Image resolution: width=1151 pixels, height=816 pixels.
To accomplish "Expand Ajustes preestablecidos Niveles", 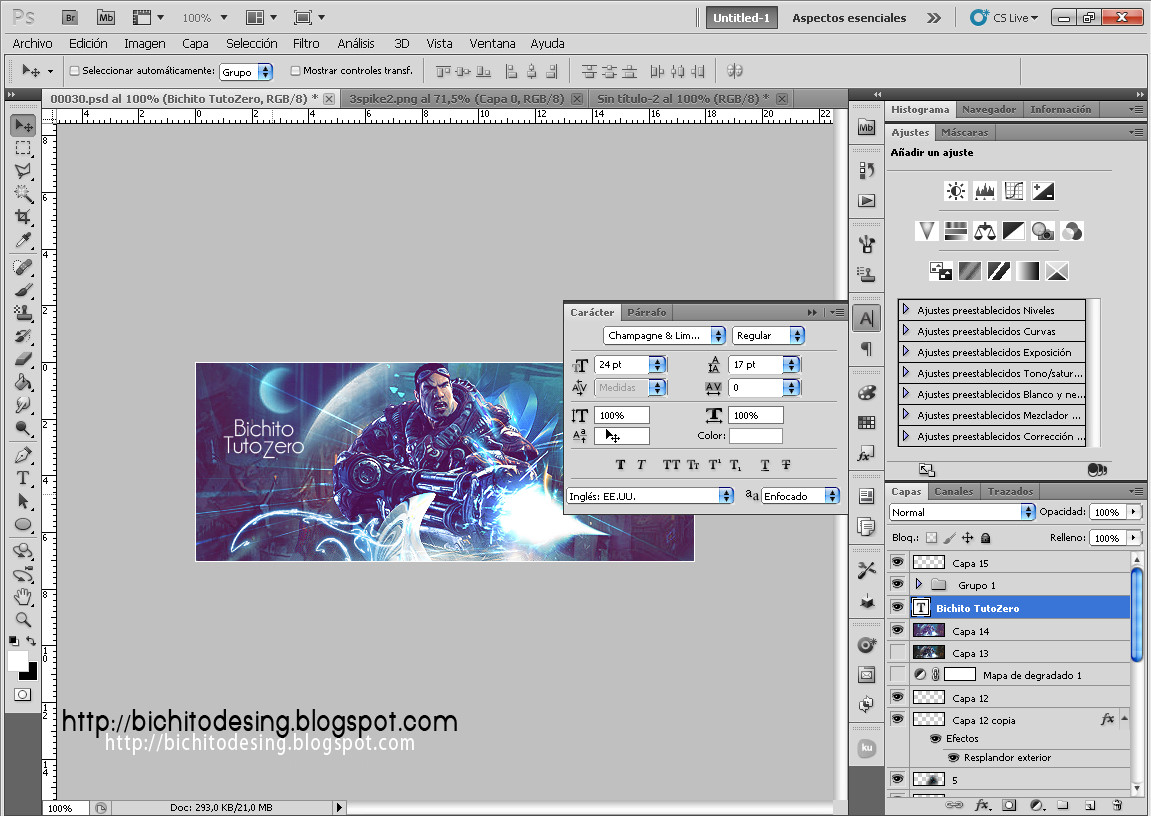I will 906,310.
